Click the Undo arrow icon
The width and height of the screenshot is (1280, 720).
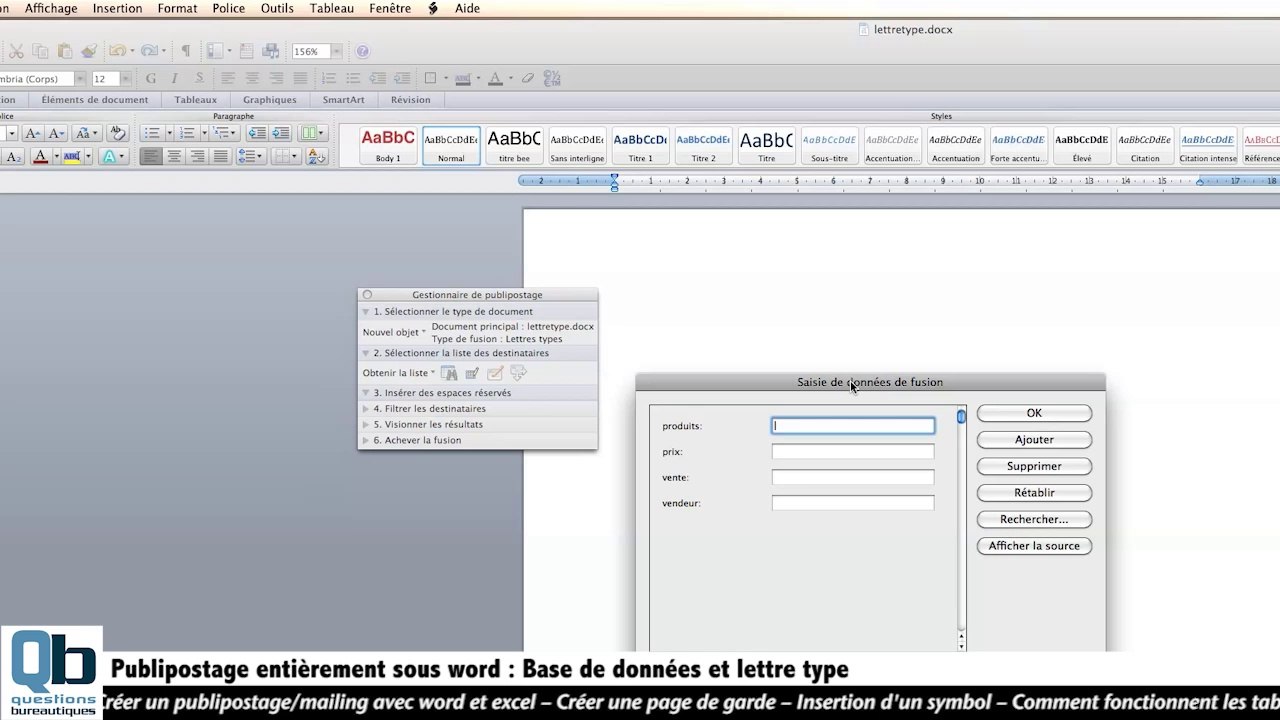point(118,51)
